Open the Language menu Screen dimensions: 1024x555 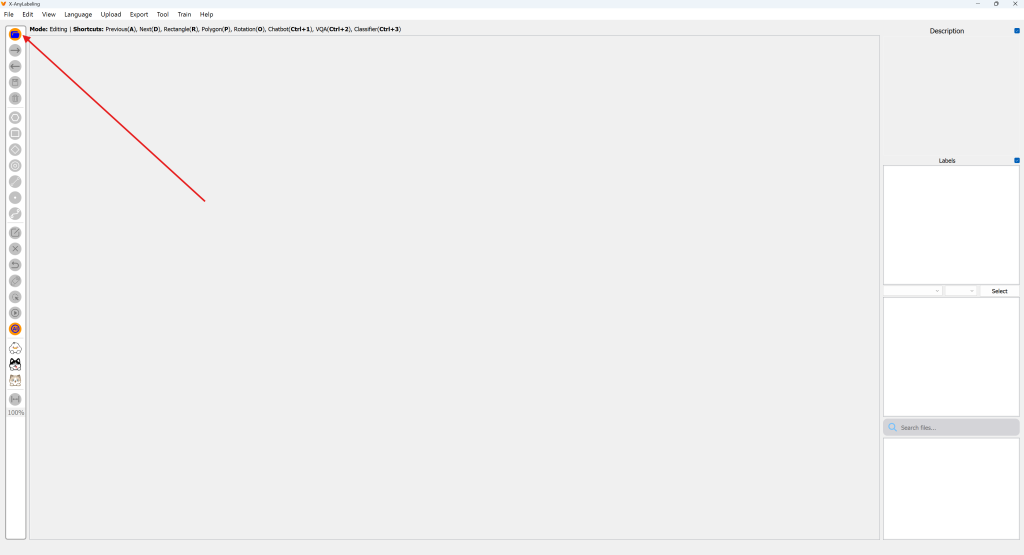pyautogui.click(x=78, y=15)
